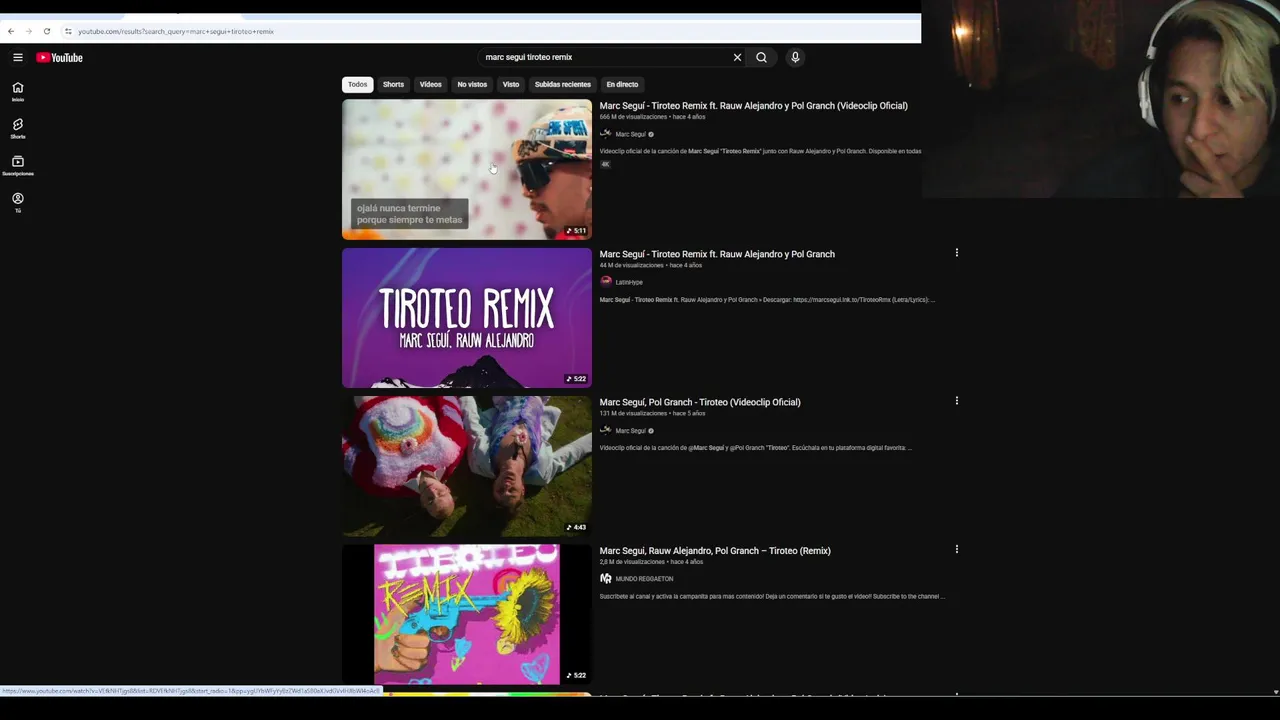Start voice search with microphone icon
This screenshot has width=1280, height=720.
[x=795, y=57]
